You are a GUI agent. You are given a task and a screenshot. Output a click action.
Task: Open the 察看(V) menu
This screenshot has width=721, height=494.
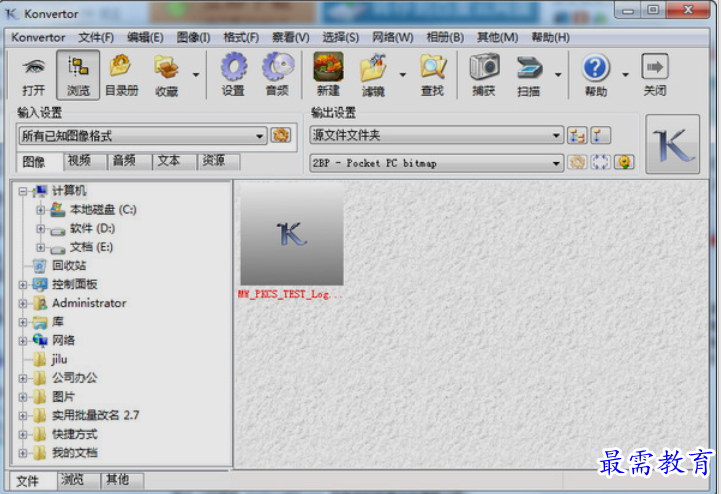[291, 37]
